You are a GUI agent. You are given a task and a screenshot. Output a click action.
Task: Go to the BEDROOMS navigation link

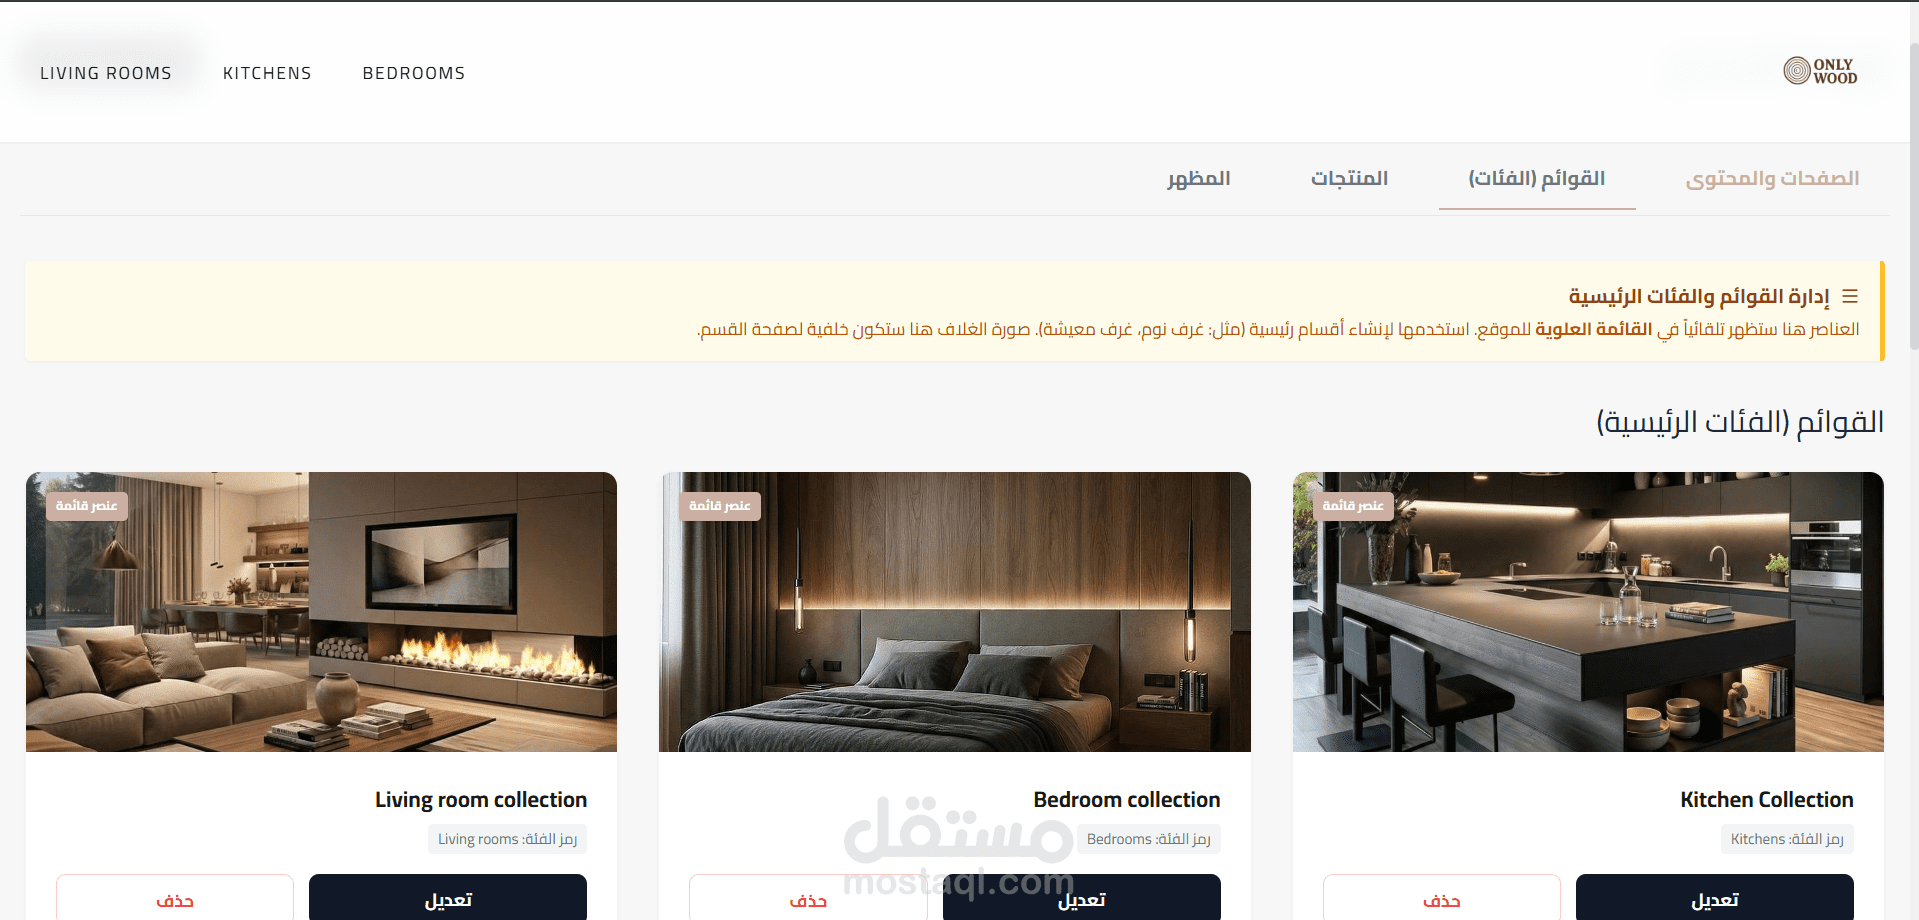[414, 73]
